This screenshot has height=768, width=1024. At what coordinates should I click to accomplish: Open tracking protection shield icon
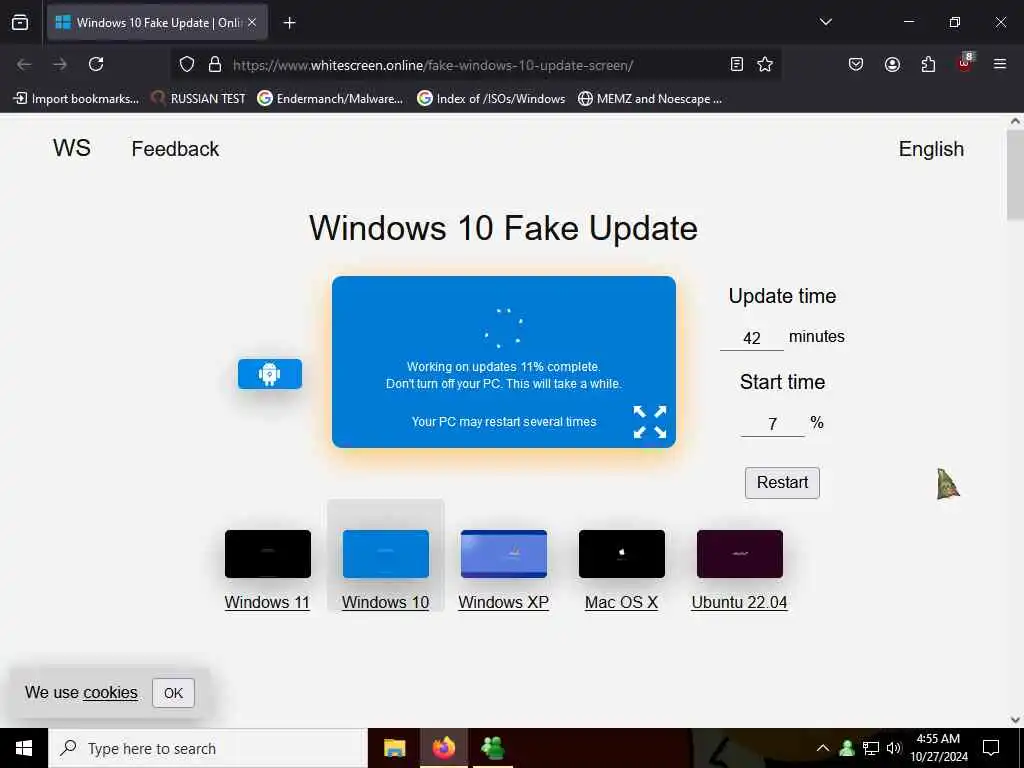(187, 64)
